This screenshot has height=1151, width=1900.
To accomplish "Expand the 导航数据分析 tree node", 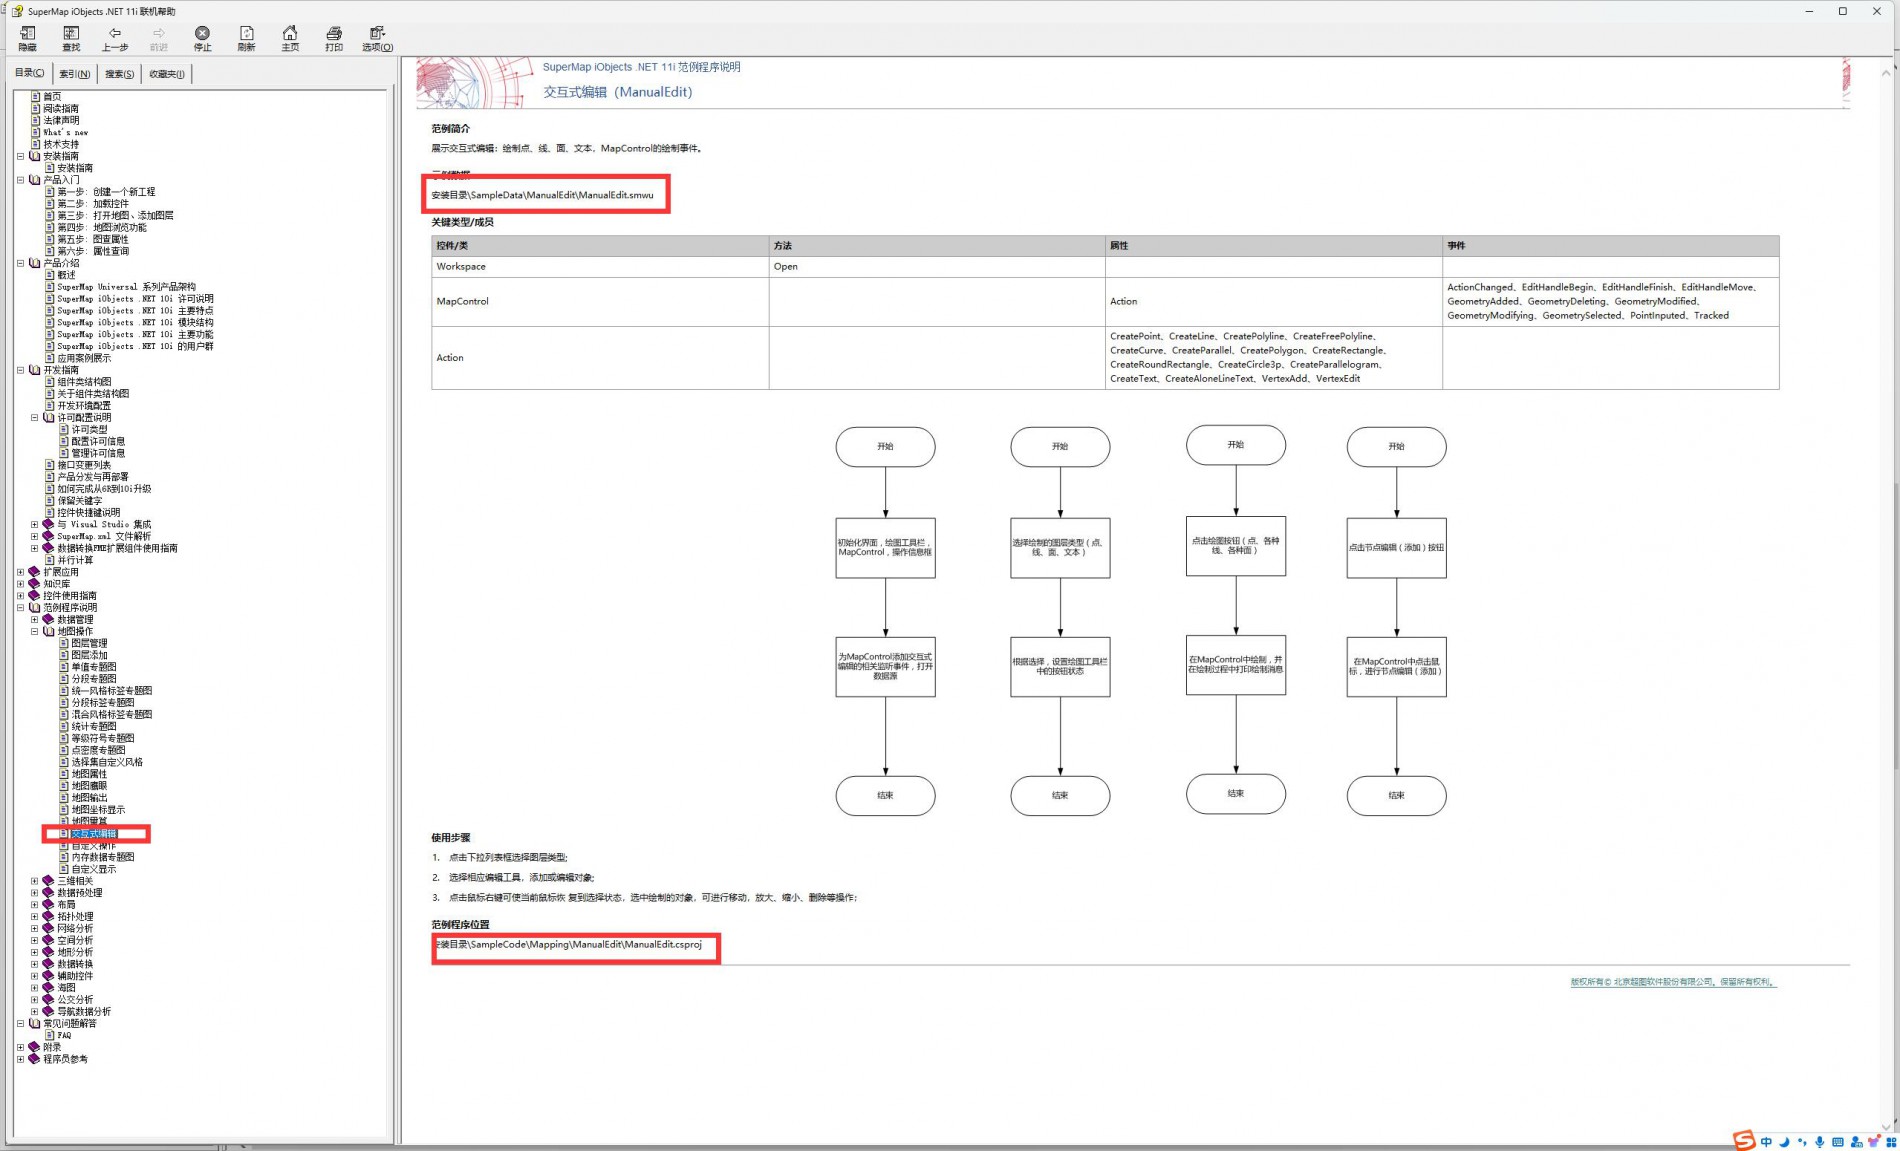I will tap(34, 1012).
